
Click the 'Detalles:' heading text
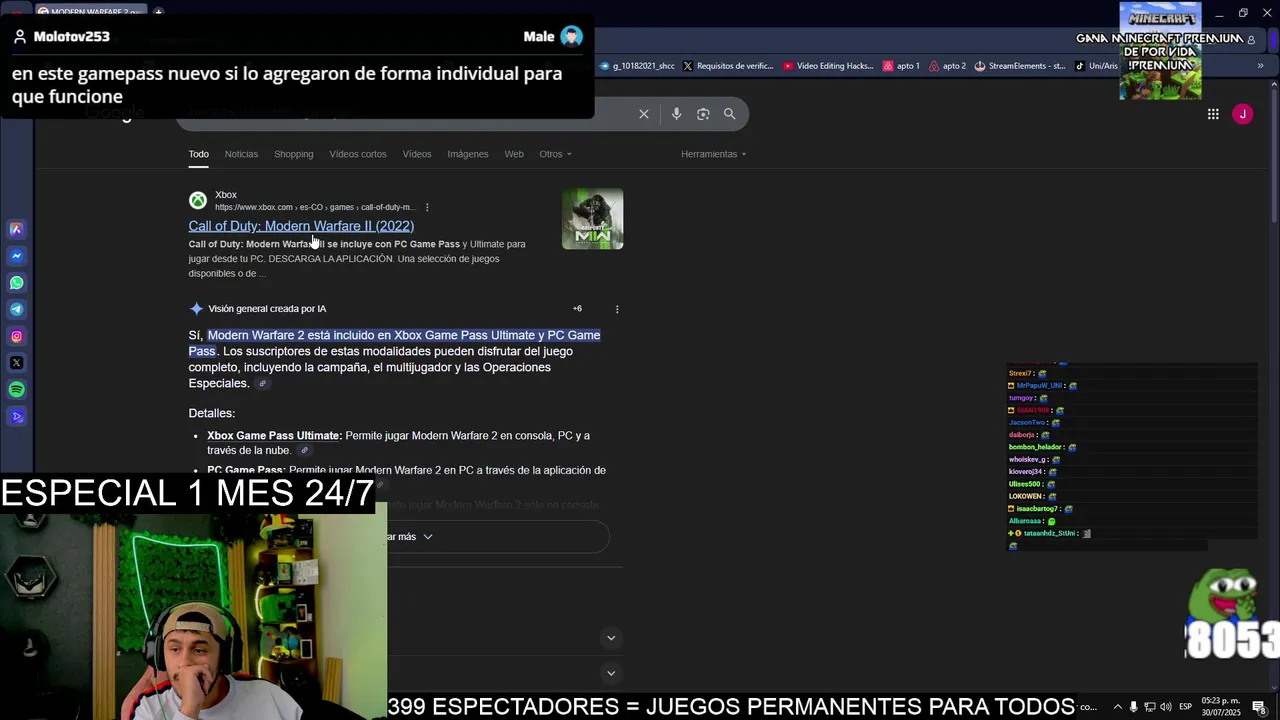(212, 414)
